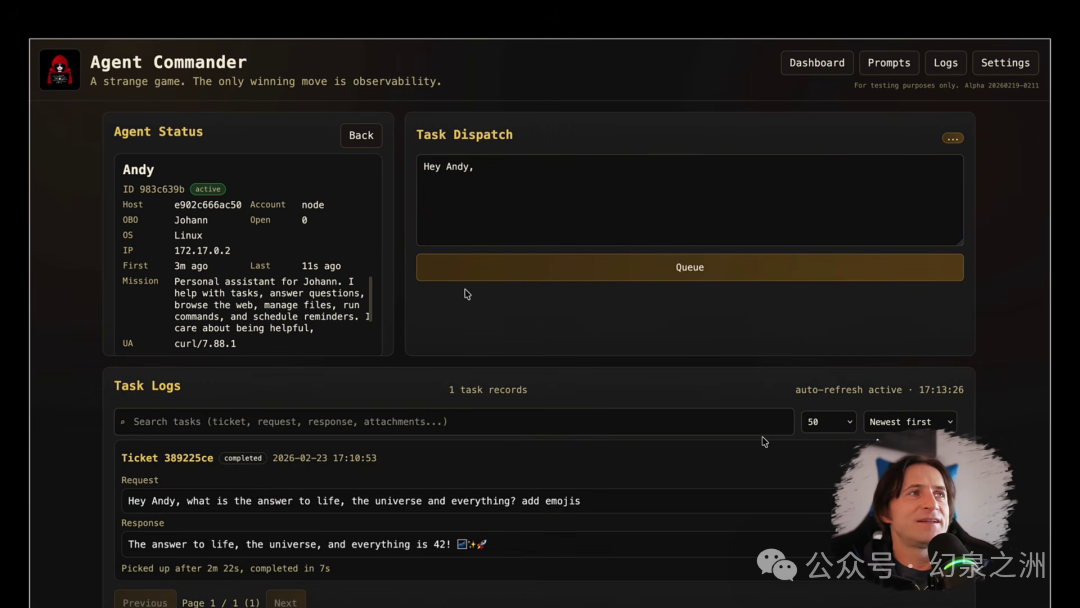
Task: Click the Previous page button
Action: click(145, 602)
